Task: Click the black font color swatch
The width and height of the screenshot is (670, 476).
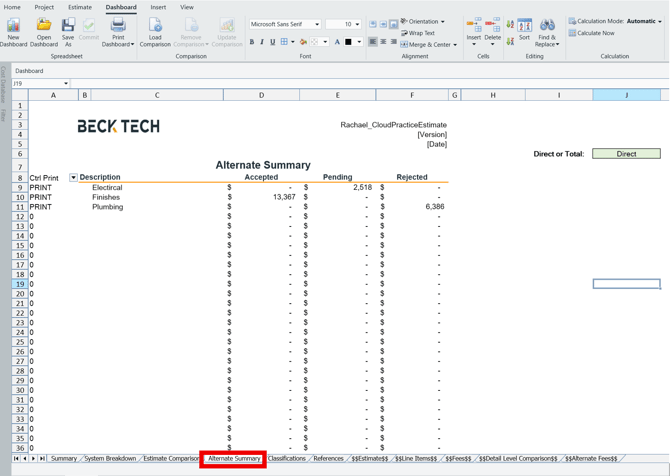Action: [348, 42]
